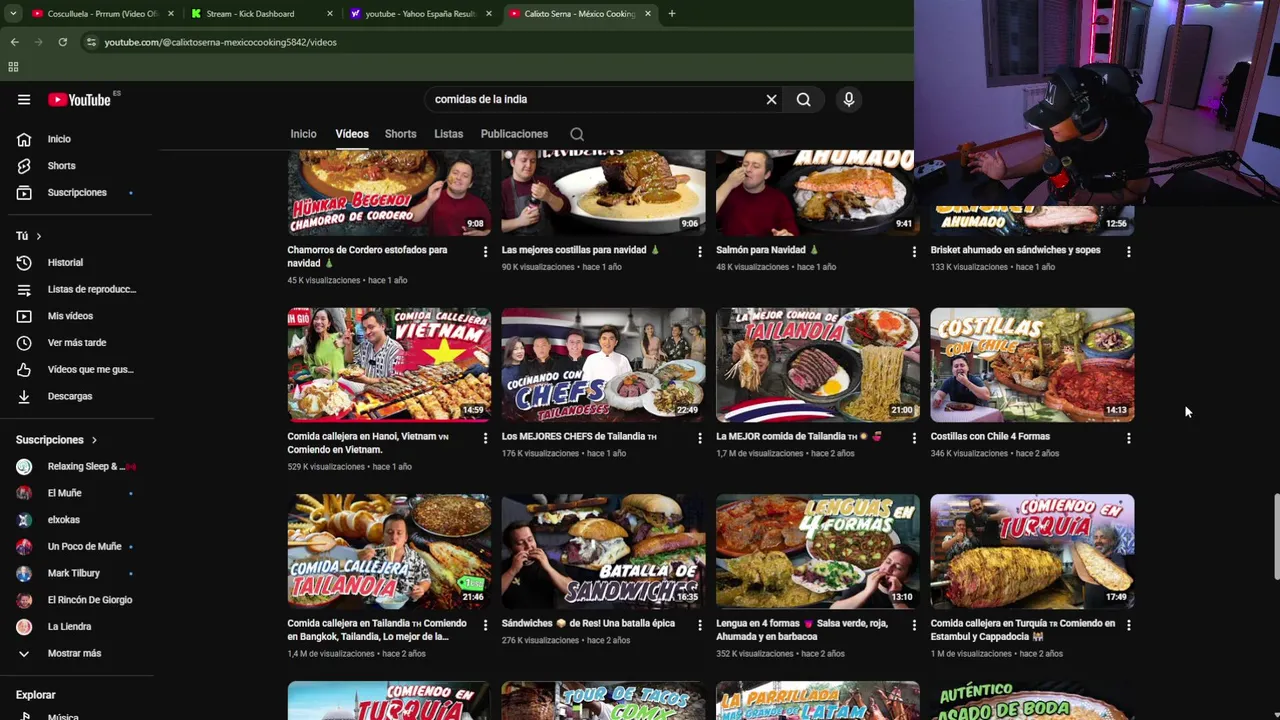This screenshot has width=1280, height=720.
Task: Open browser apps grid icon in bookmarks bar
Action: [x=13, y=67]
